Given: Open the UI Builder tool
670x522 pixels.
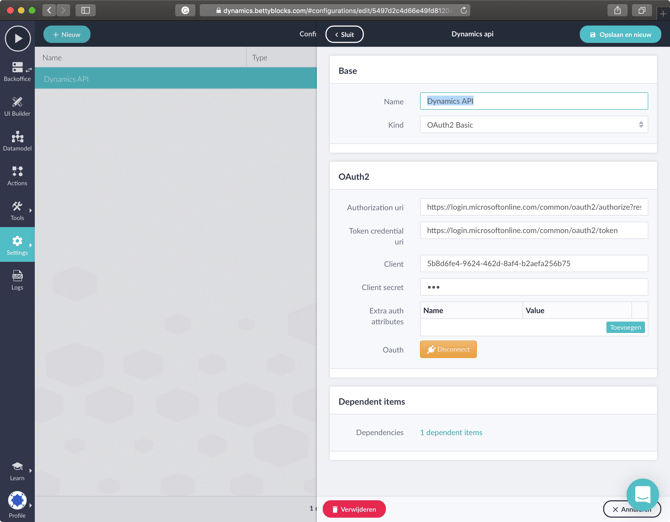Looking at the screenshot, I should 17,106.
